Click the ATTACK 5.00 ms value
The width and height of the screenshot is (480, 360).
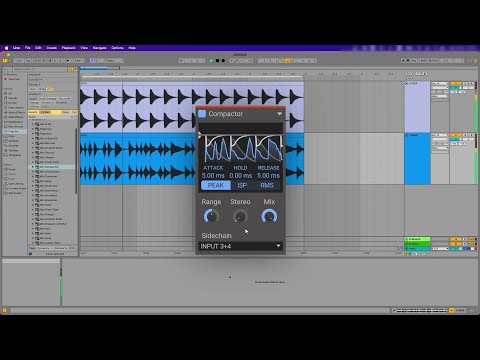(x=213, y=175)
